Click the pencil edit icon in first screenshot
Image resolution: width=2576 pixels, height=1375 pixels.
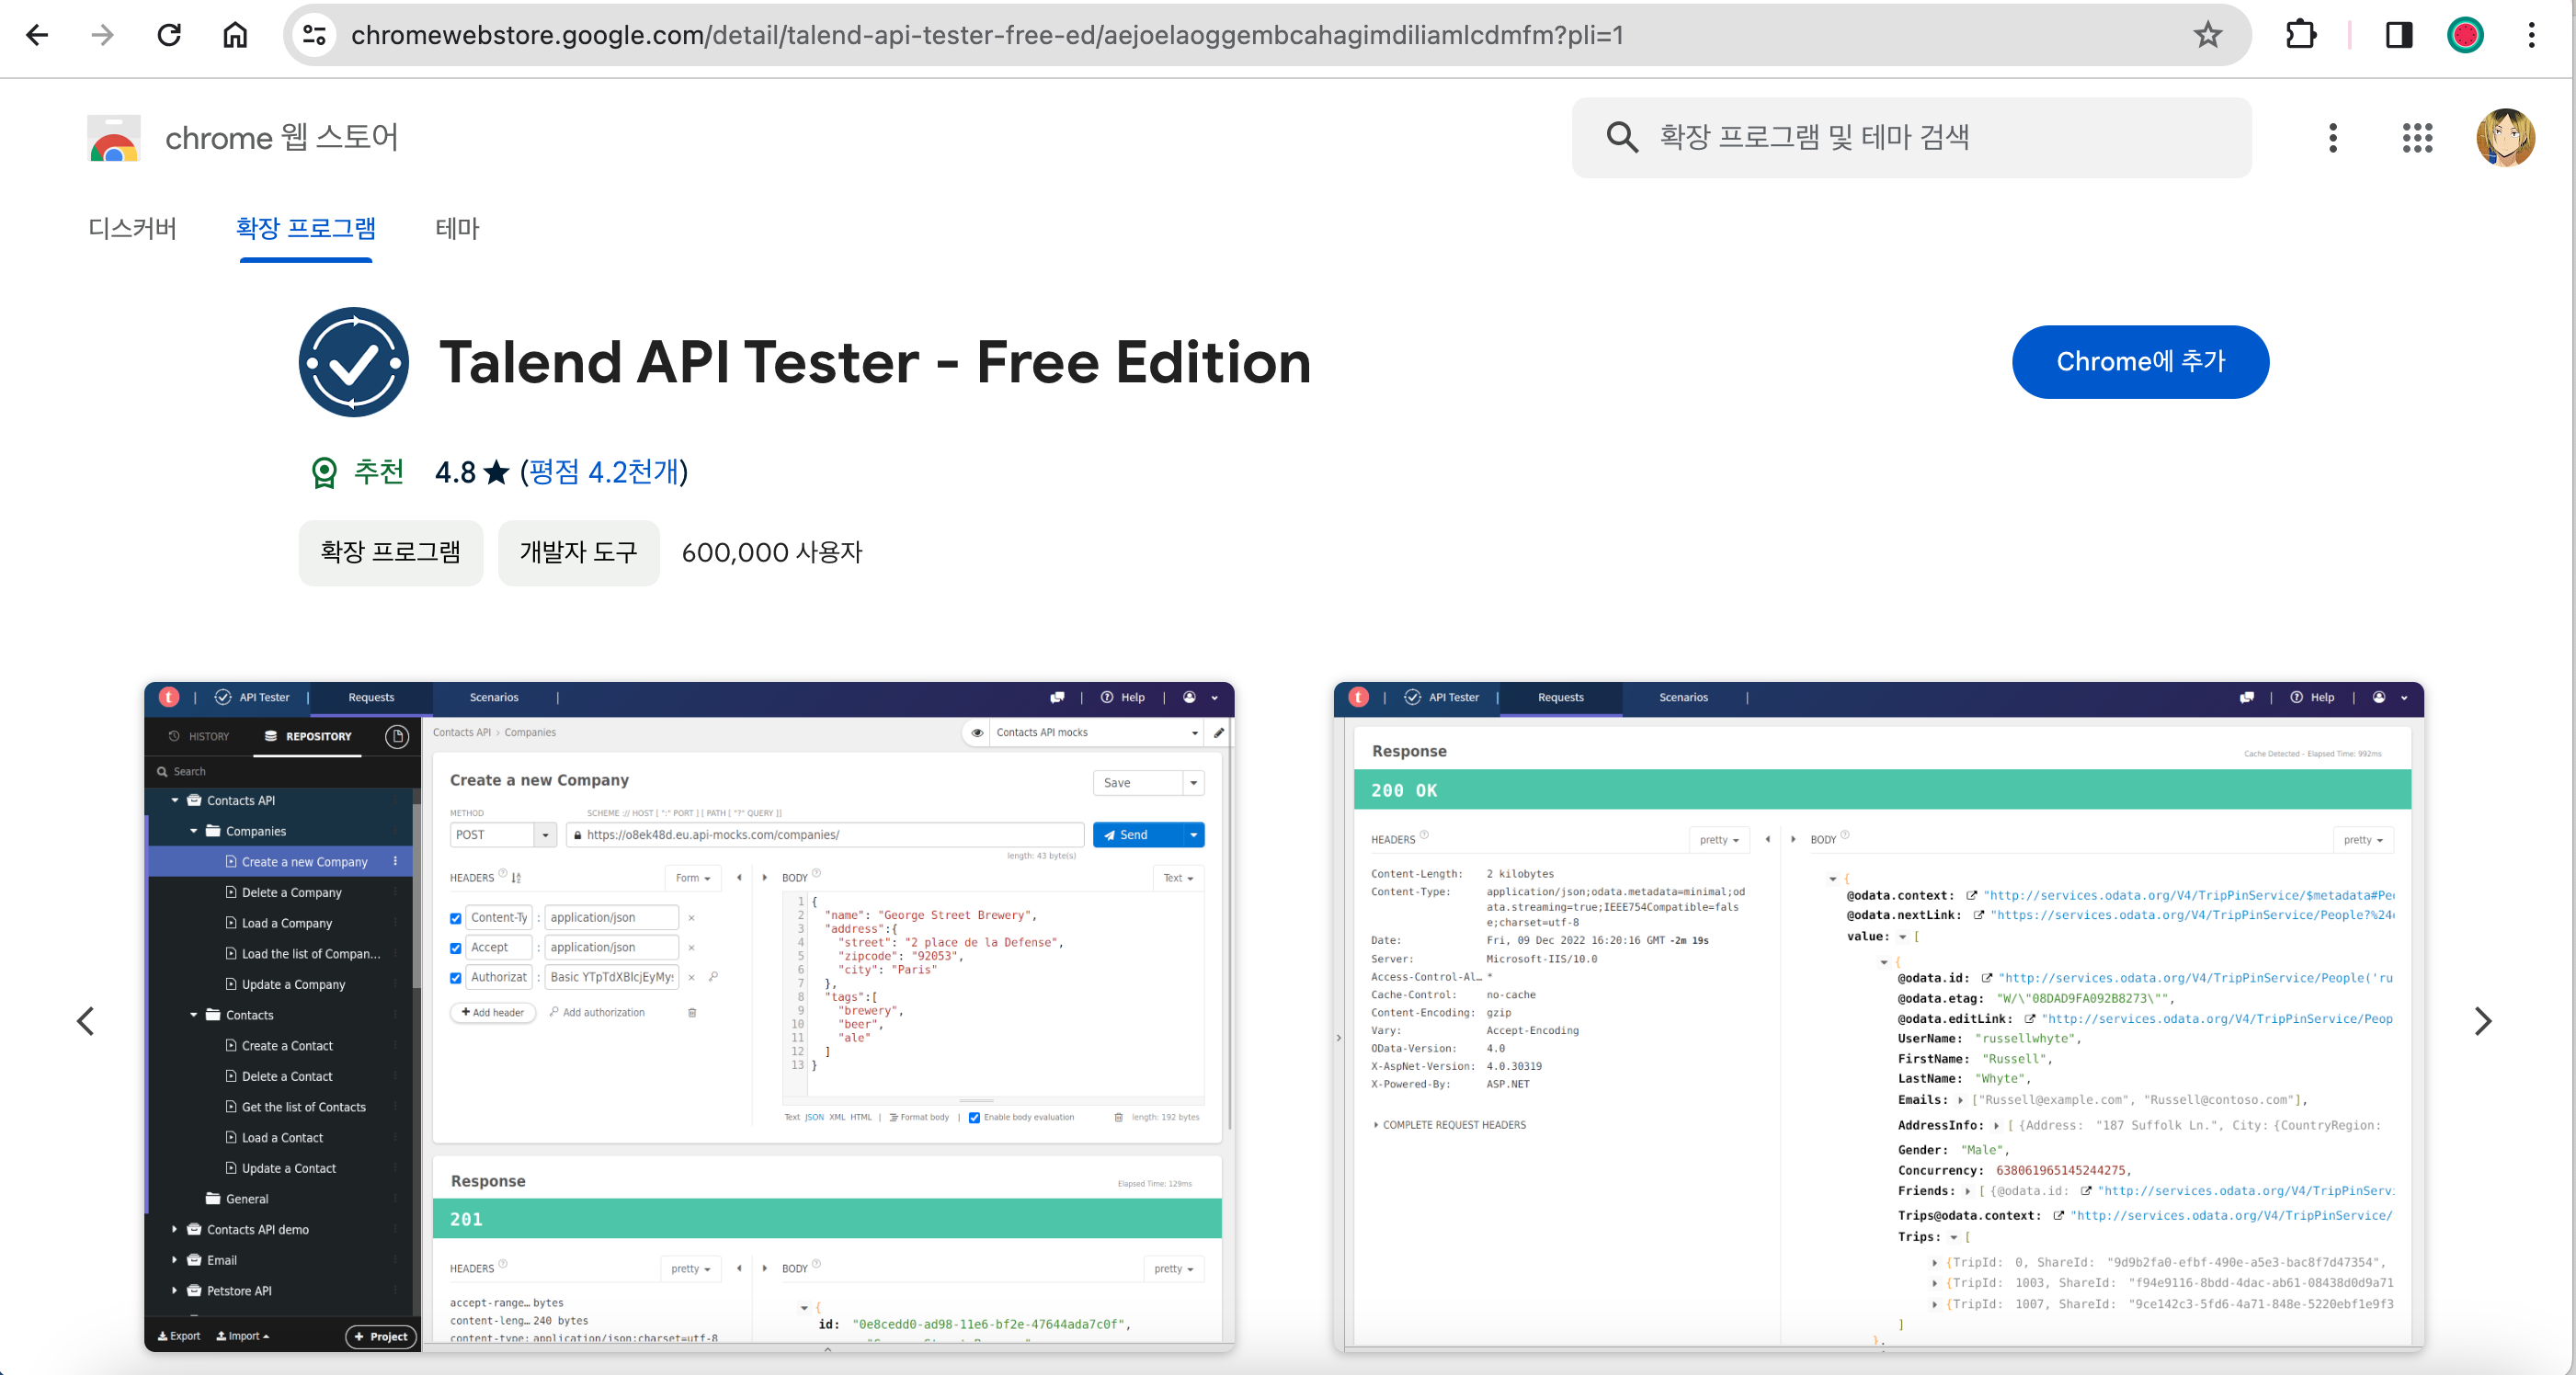1219,732
